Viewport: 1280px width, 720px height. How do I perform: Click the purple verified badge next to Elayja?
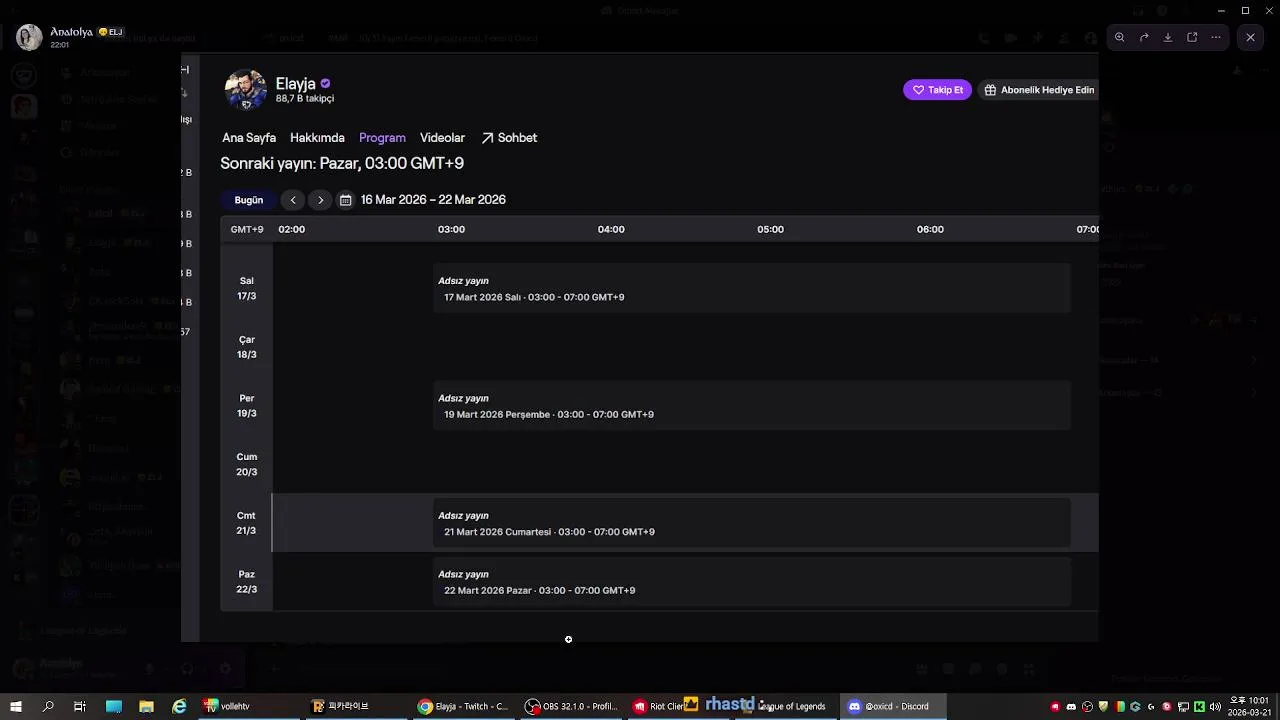[x=325, y=84]
